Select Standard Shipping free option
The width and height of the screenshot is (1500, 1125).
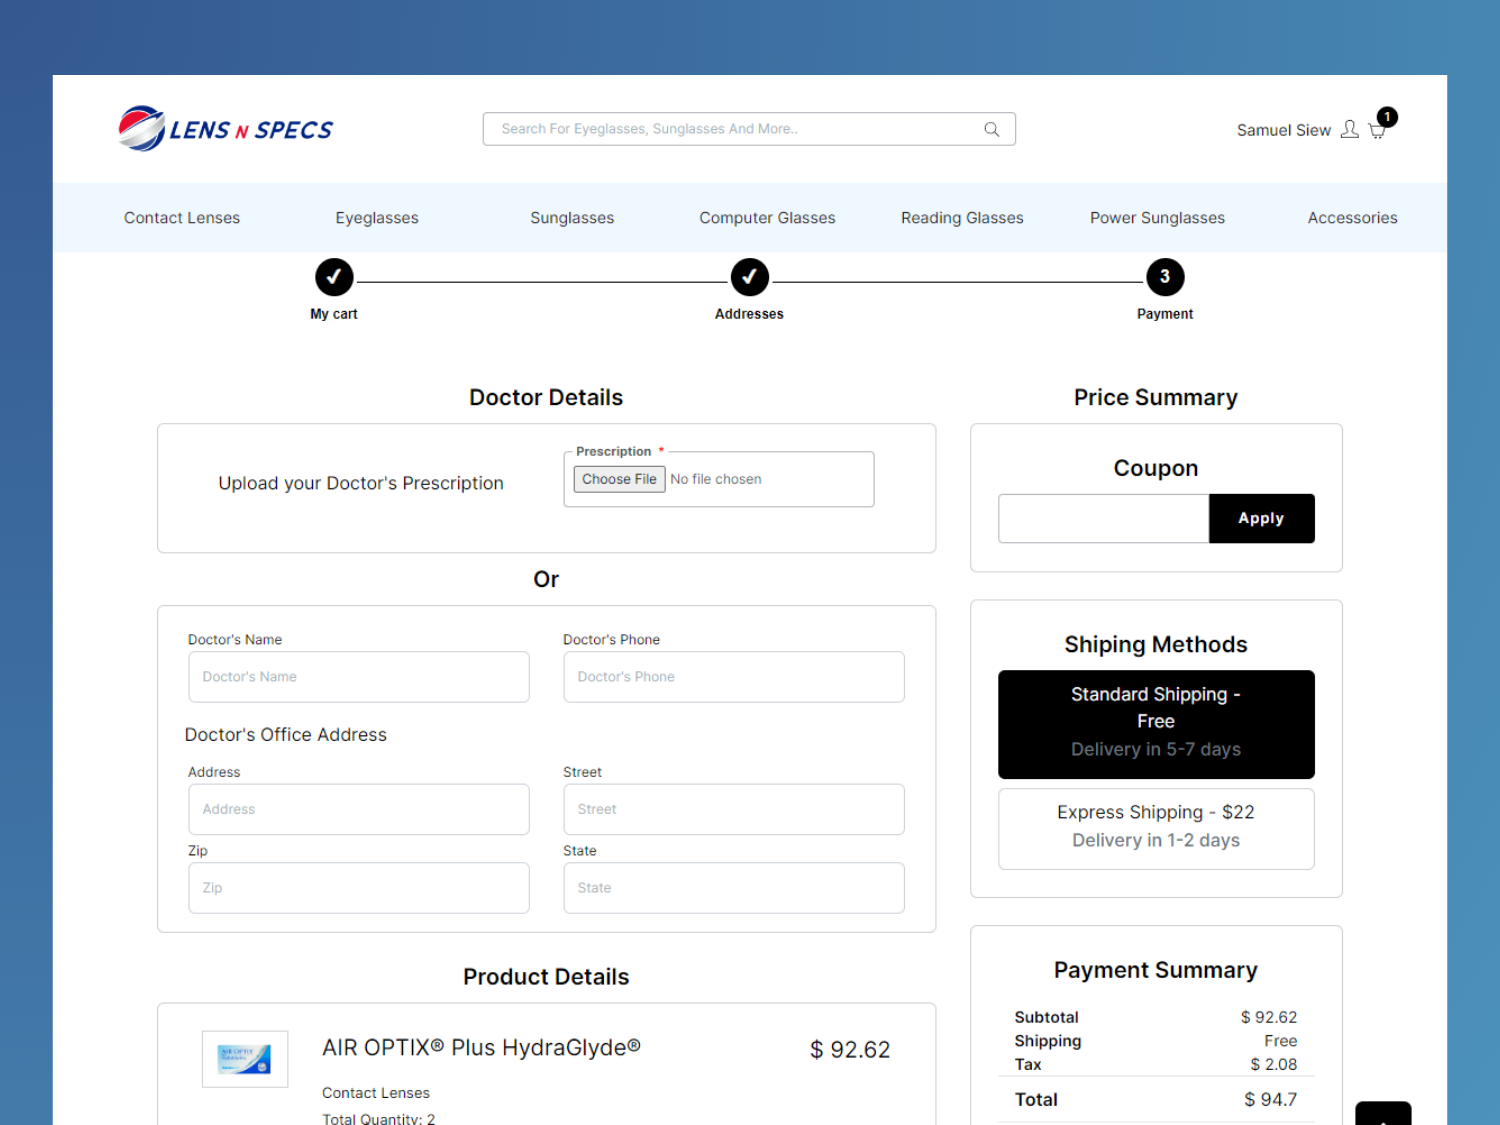click(1155, 723)
